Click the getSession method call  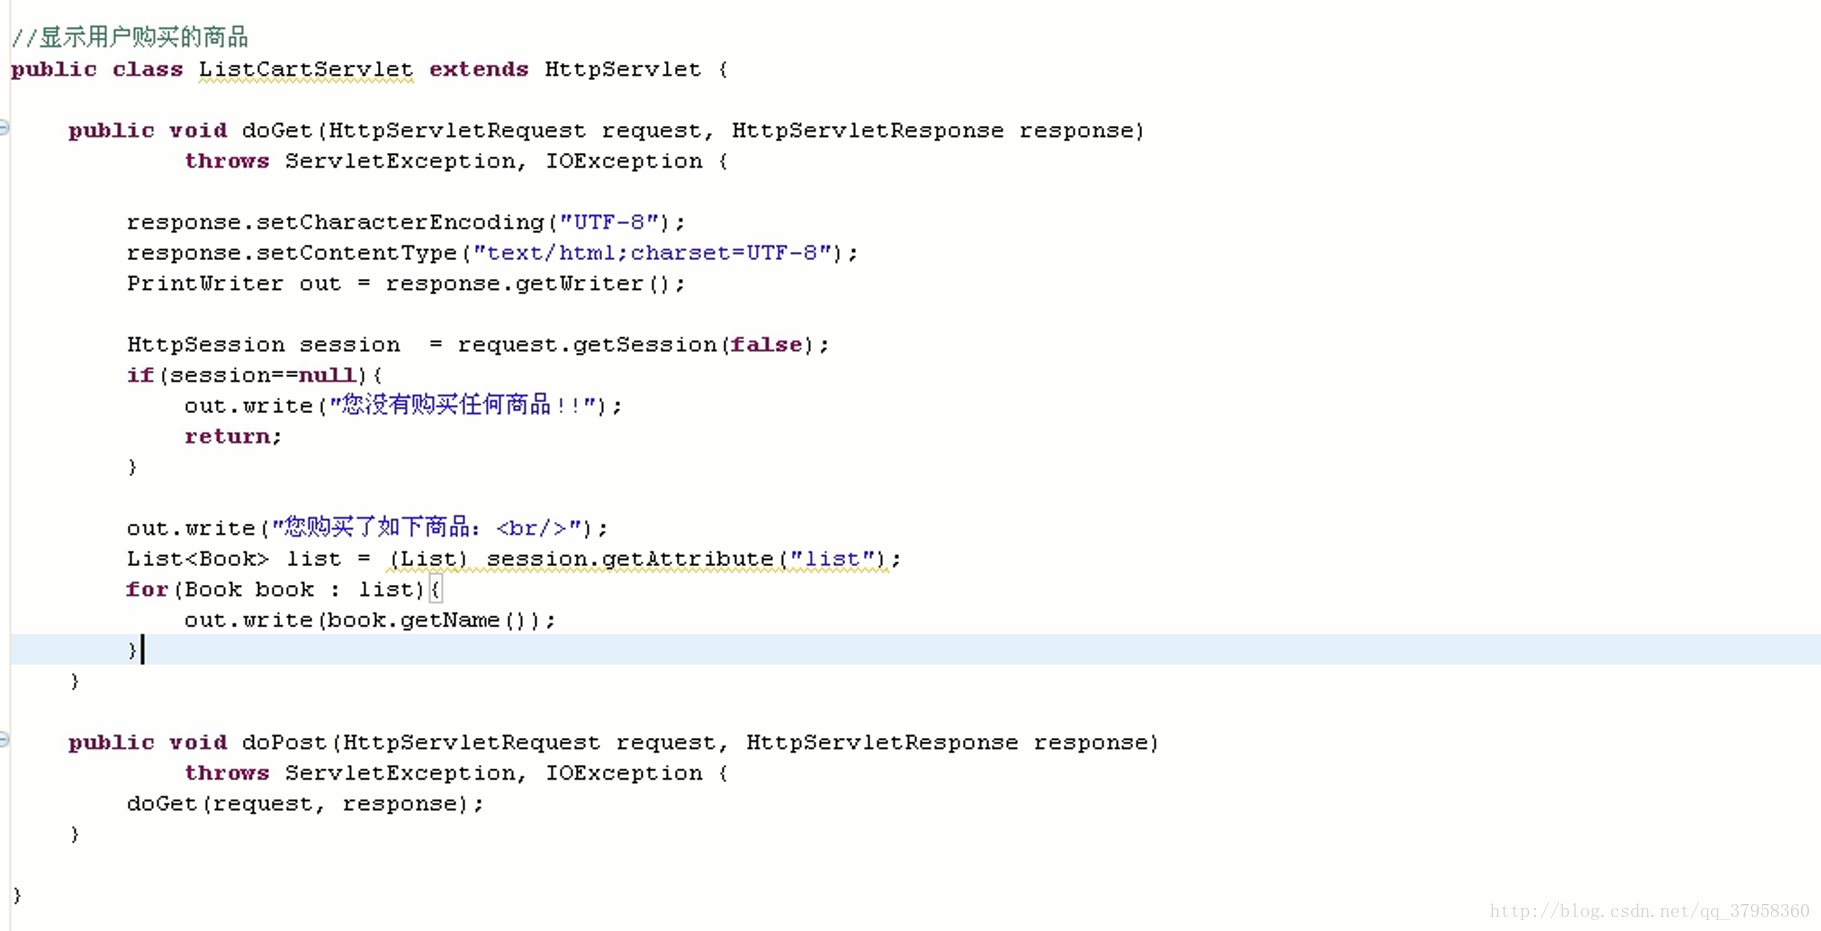pos(645,345)
